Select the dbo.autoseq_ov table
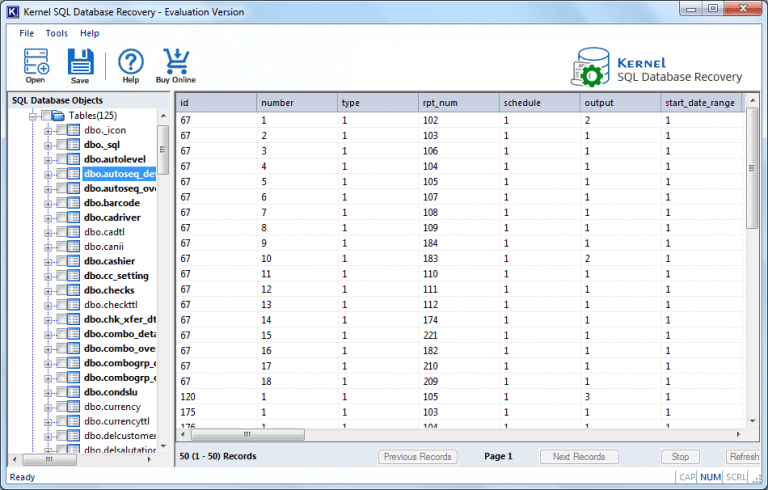This screenshot has height=490, width=768. [x=120, y=189]
